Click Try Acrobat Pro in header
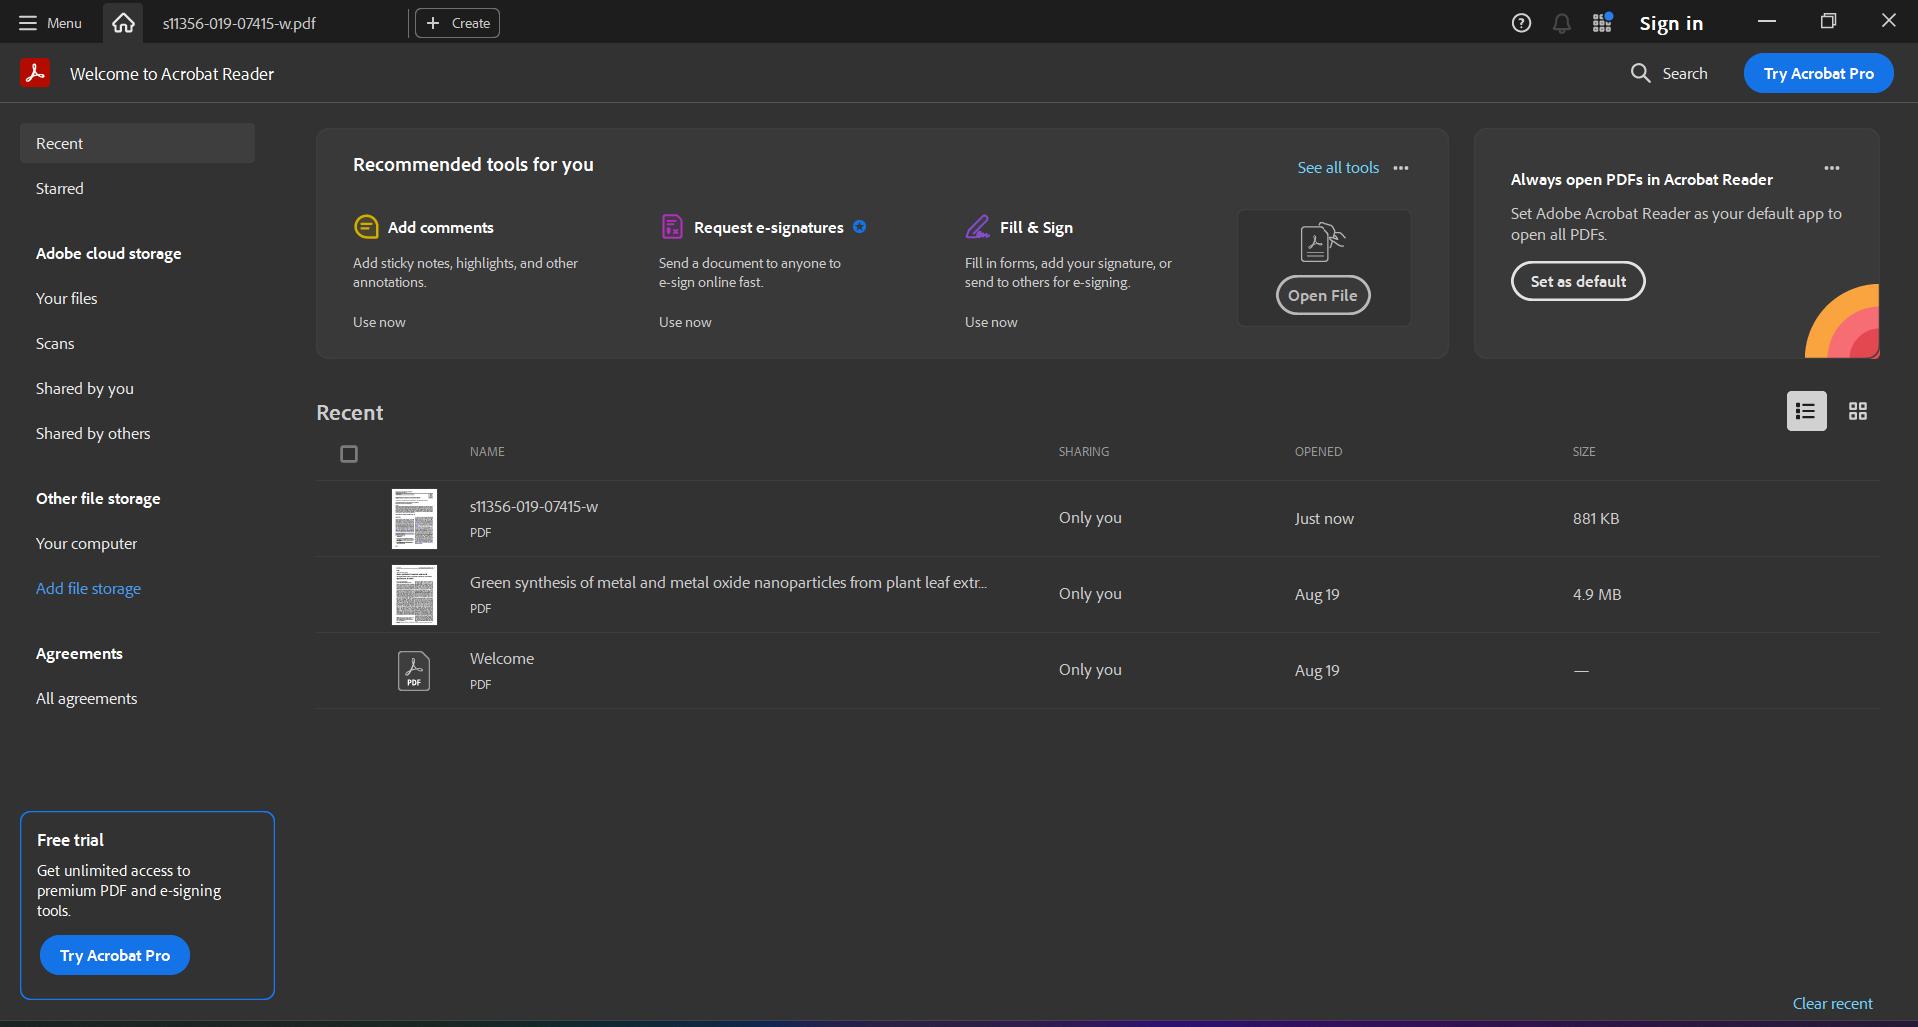Image resolution: width=1918 pixels, height=1027 pixels. pos(1818,73)
